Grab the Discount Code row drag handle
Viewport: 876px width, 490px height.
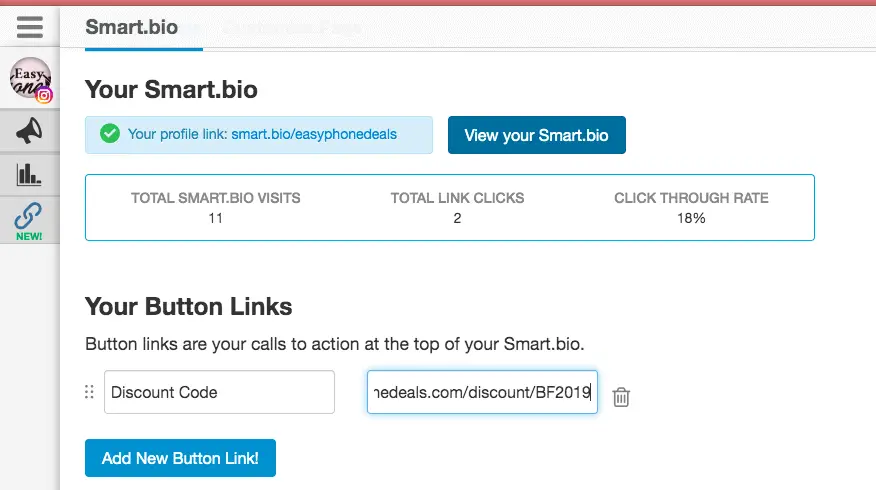point(89,392)
